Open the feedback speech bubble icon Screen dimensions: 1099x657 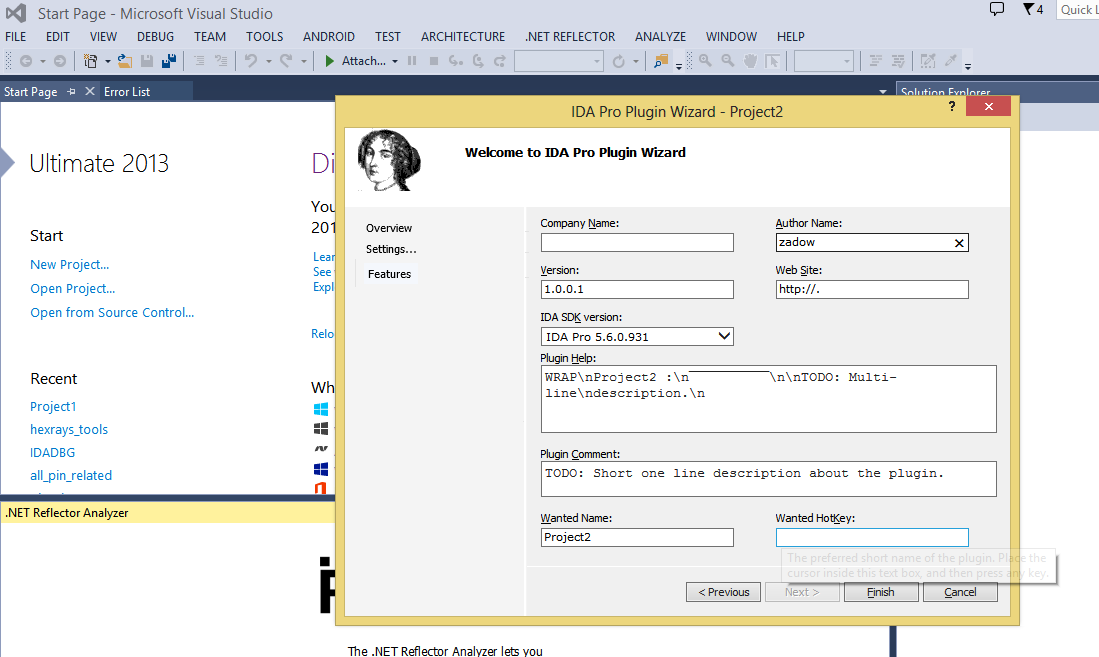996,9
